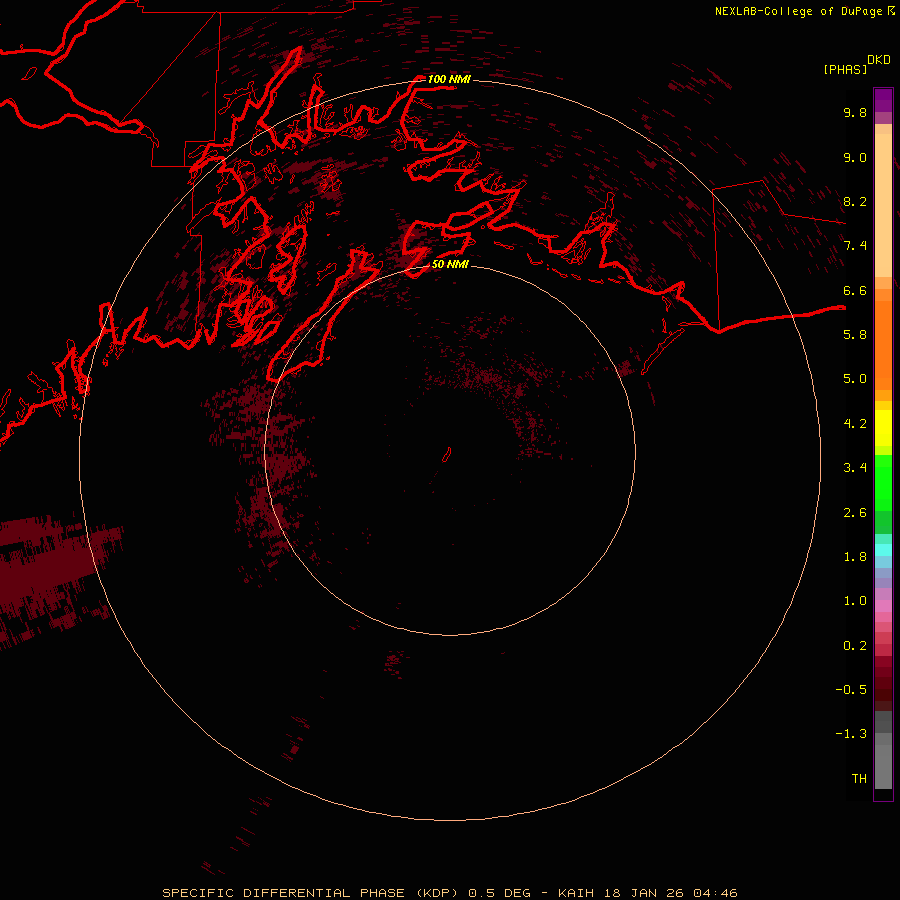
Task: Click the -0.5 legend value
Action: [x=851, y=690]
